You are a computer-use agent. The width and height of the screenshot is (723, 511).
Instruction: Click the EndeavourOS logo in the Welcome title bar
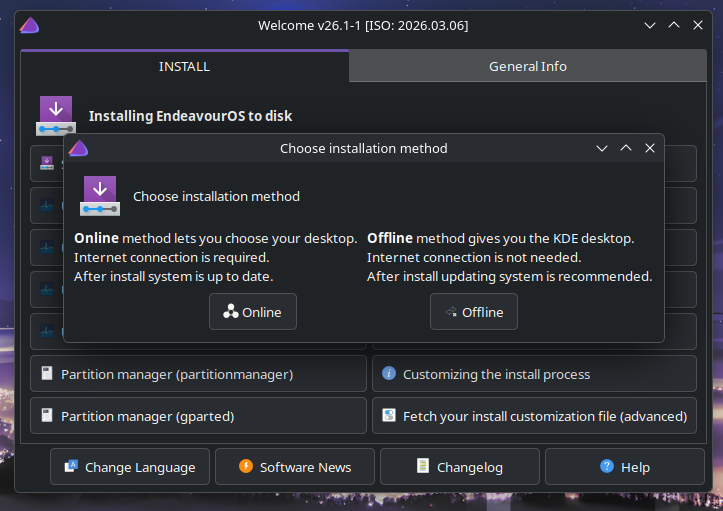tap(30, 25)
